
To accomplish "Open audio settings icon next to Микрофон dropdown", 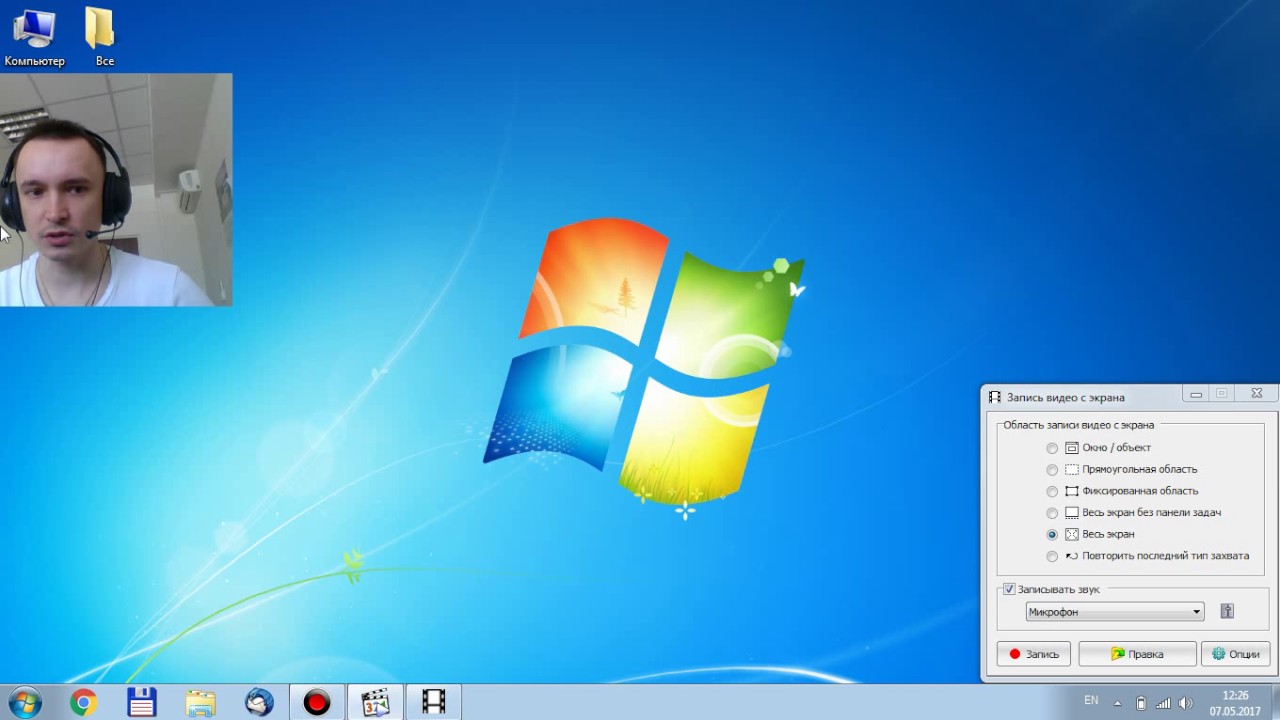I will 1227,612.
